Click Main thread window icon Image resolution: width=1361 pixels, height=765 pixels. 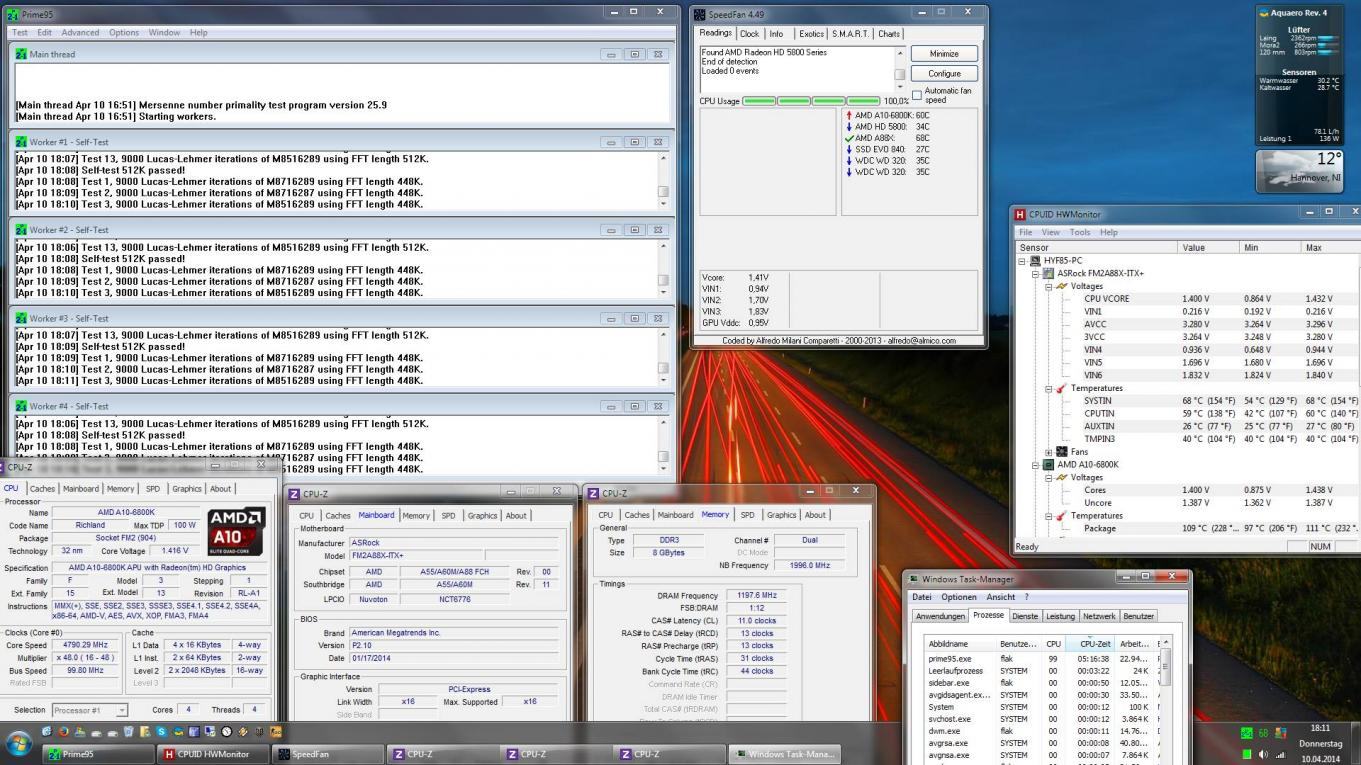pos(21,54)
